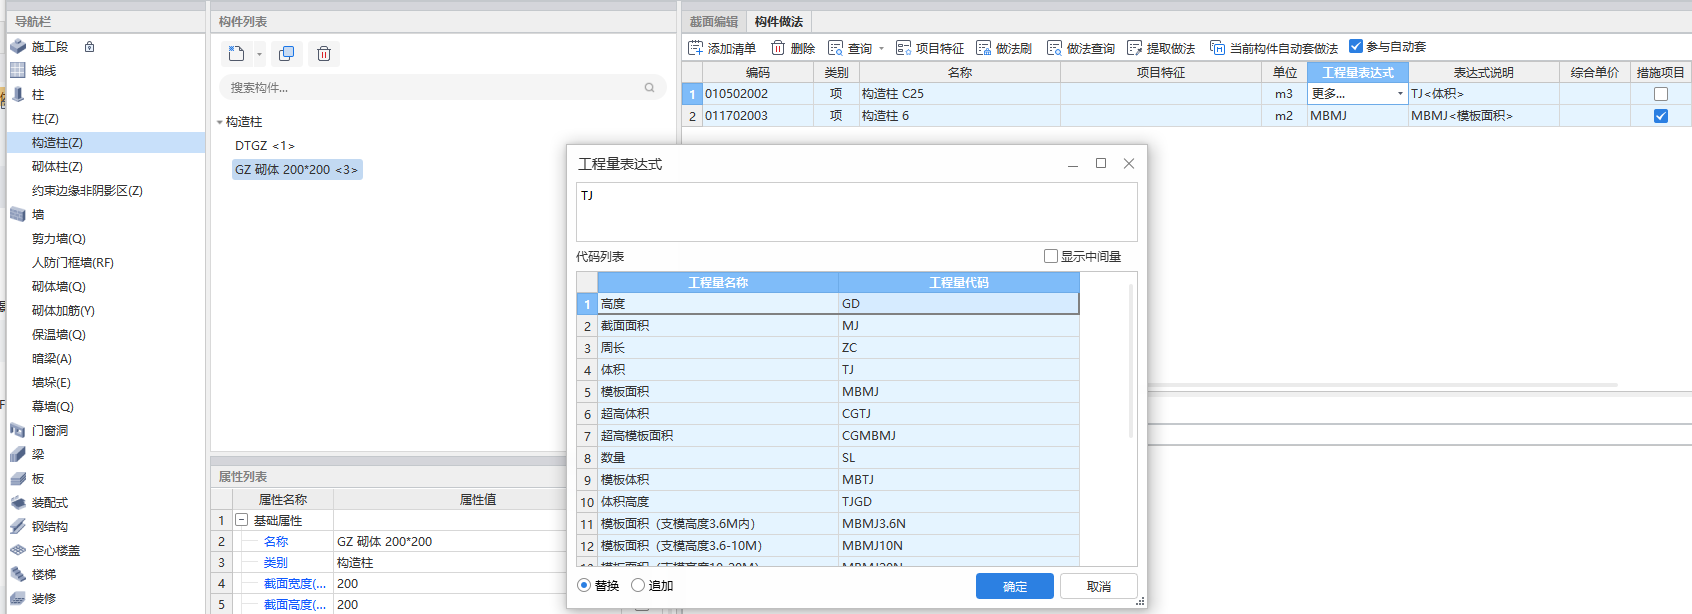This screenshot has width=1692, height=614.
Task: Click the 施工段 navigation icon
Action: (x=18, y=46)
